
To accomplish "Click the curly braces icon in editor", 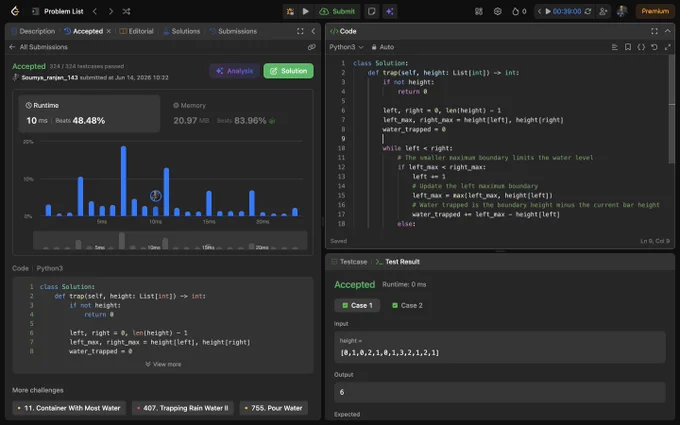I will point(641,47).
